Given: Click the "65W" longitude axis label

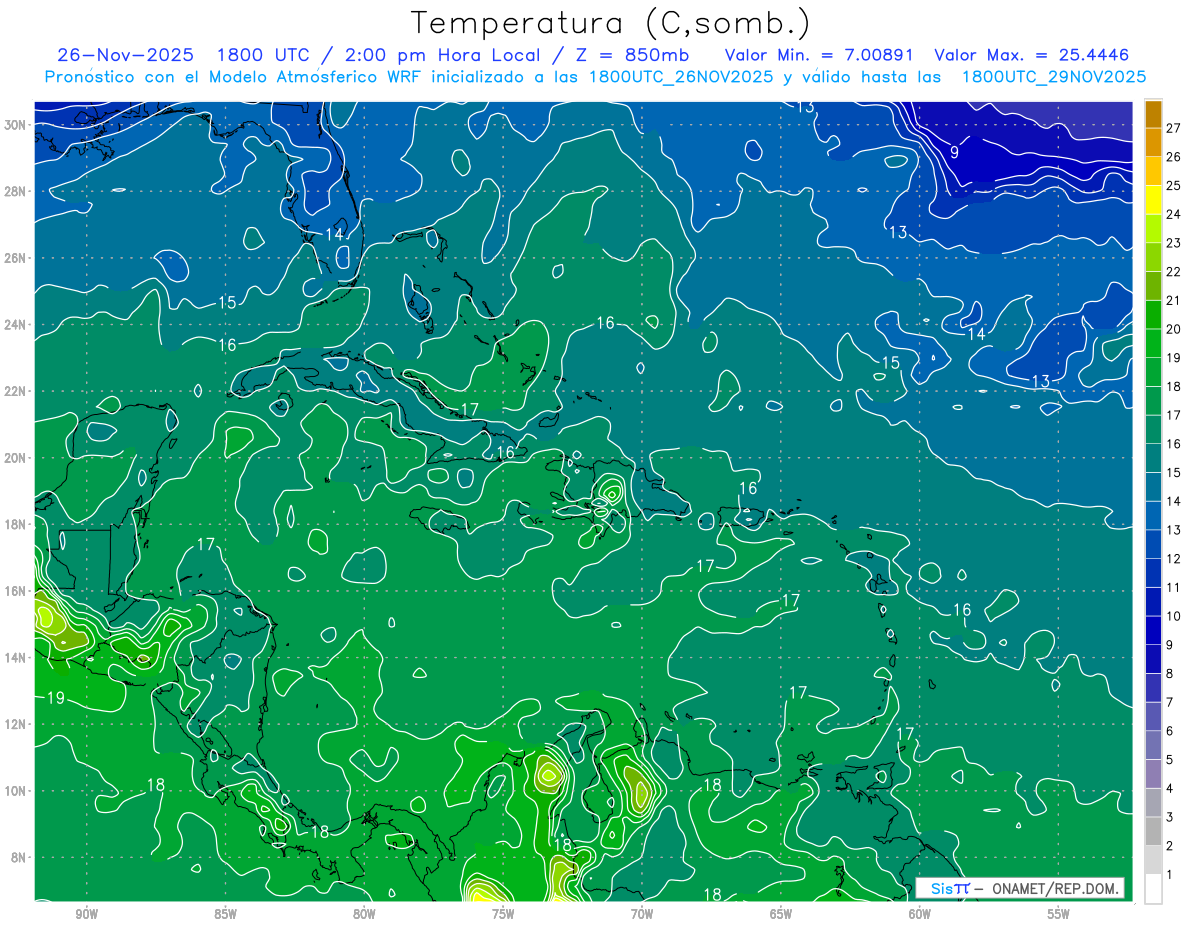Looking at the screenshot, I should [781, 915].
